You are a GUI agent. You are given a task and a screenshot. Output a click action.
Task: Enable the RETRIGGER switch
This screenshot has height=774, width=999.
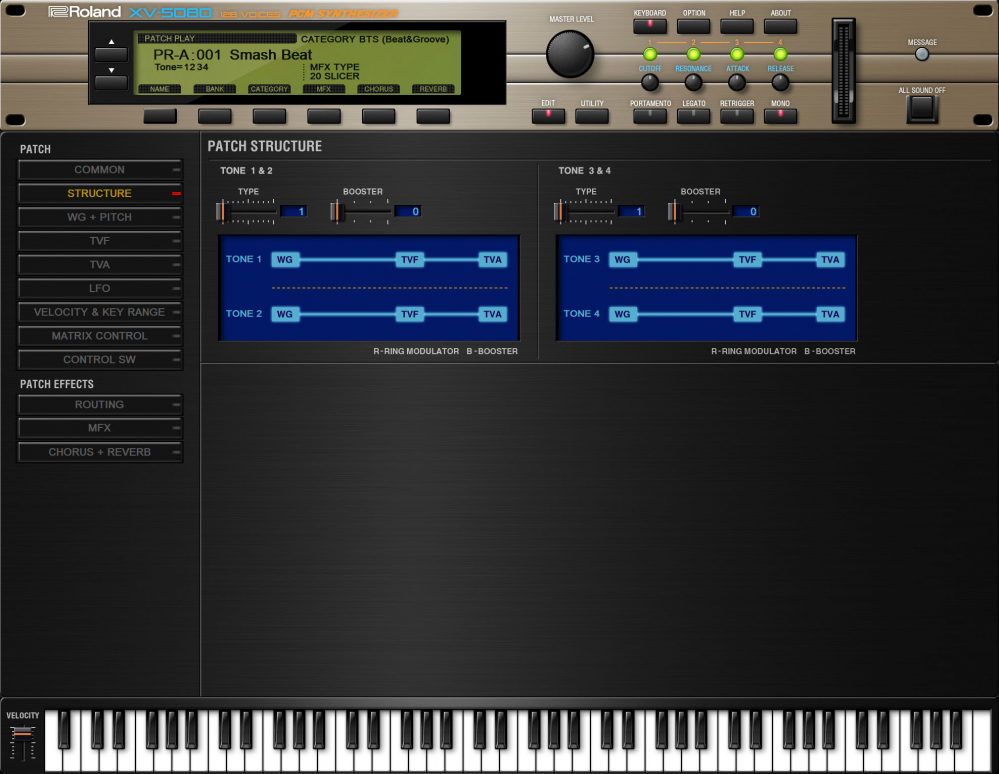pos(737,116)
